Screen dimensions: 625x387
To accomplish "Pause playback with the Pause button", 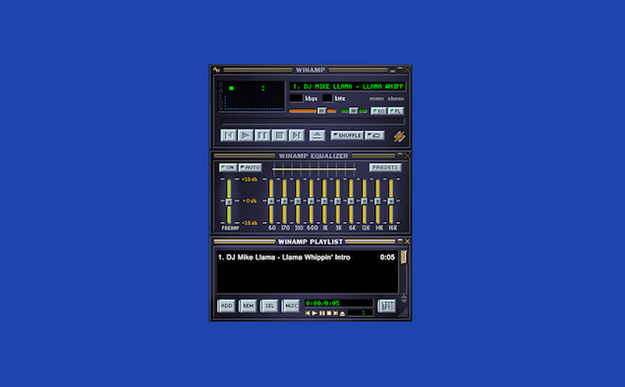I will click(262, 136).
